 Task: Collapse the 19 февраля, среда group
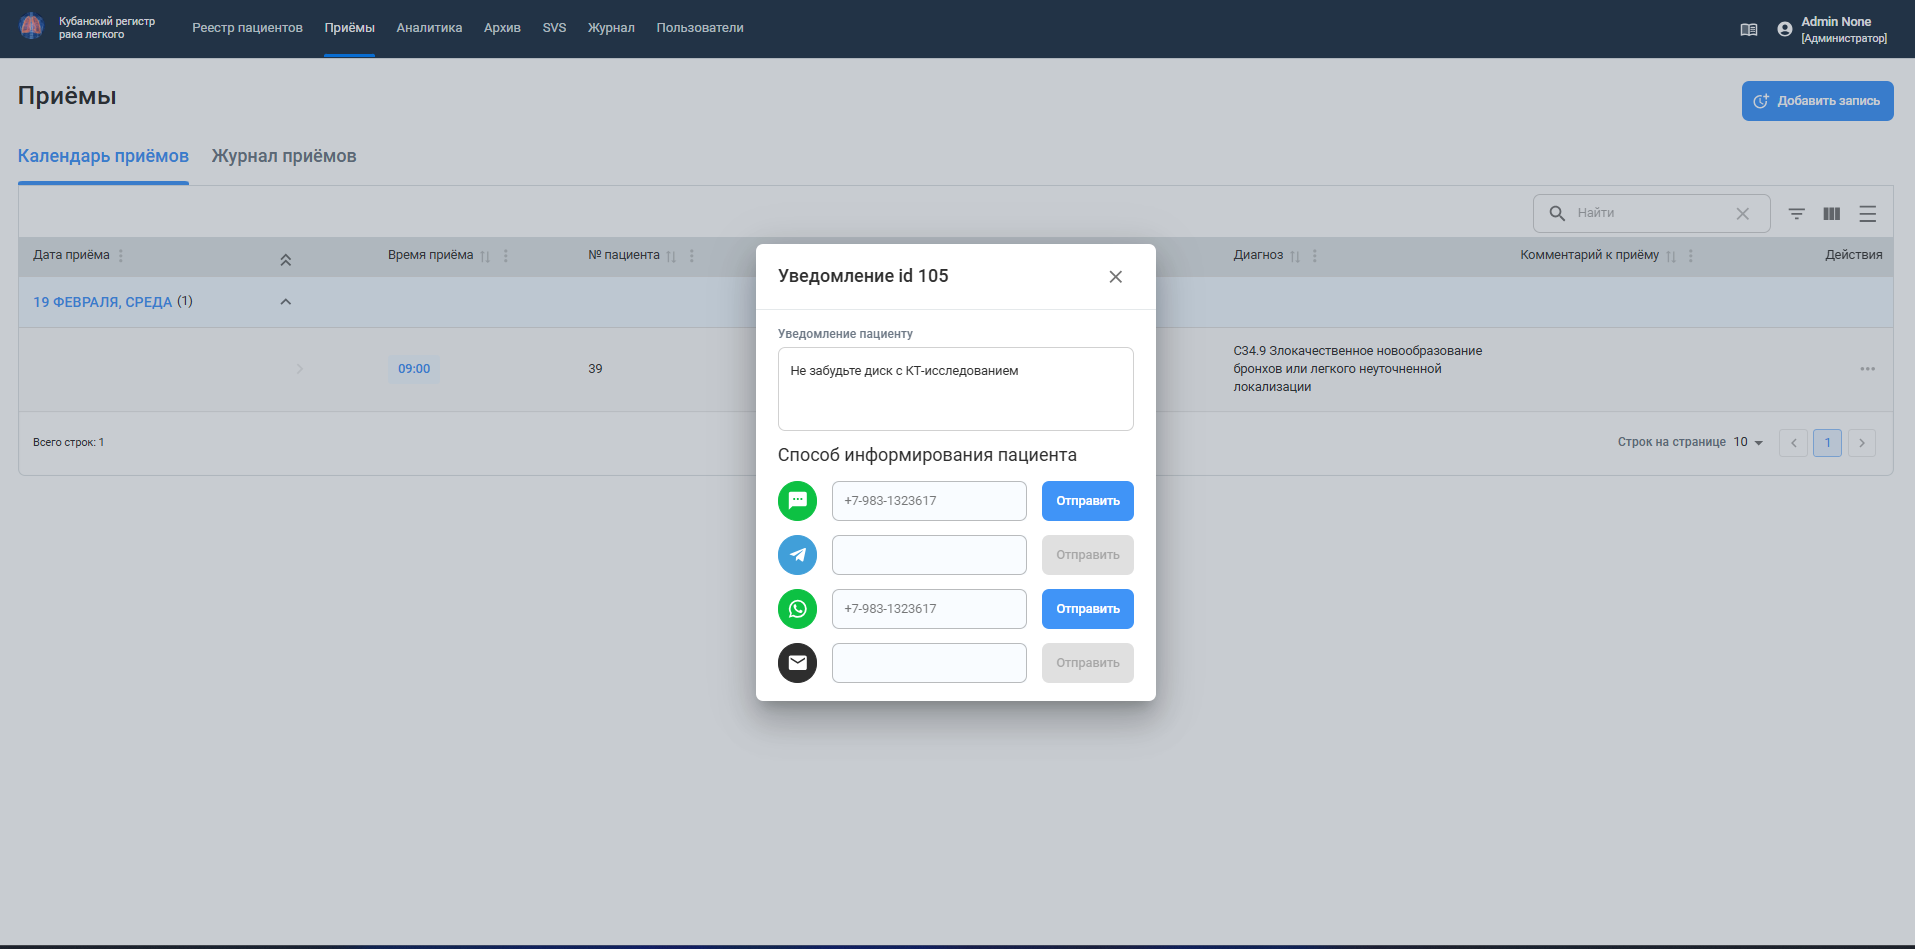tap(285, 302)
